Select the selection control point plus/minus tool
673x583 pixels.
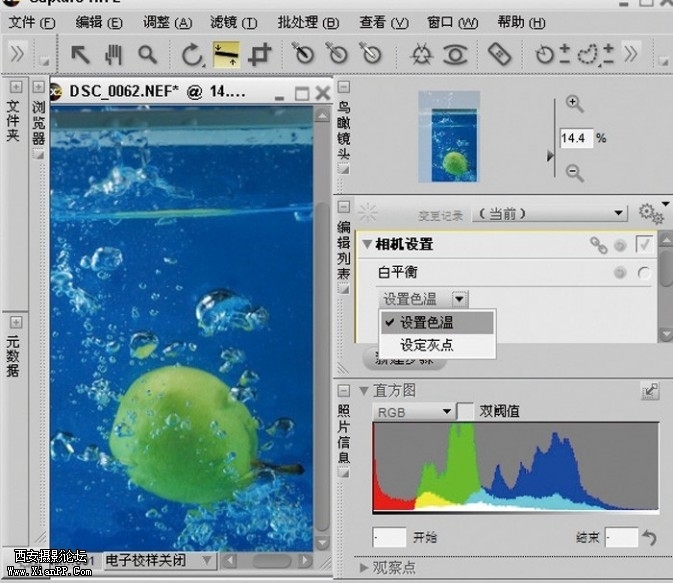tap(552, 55)
